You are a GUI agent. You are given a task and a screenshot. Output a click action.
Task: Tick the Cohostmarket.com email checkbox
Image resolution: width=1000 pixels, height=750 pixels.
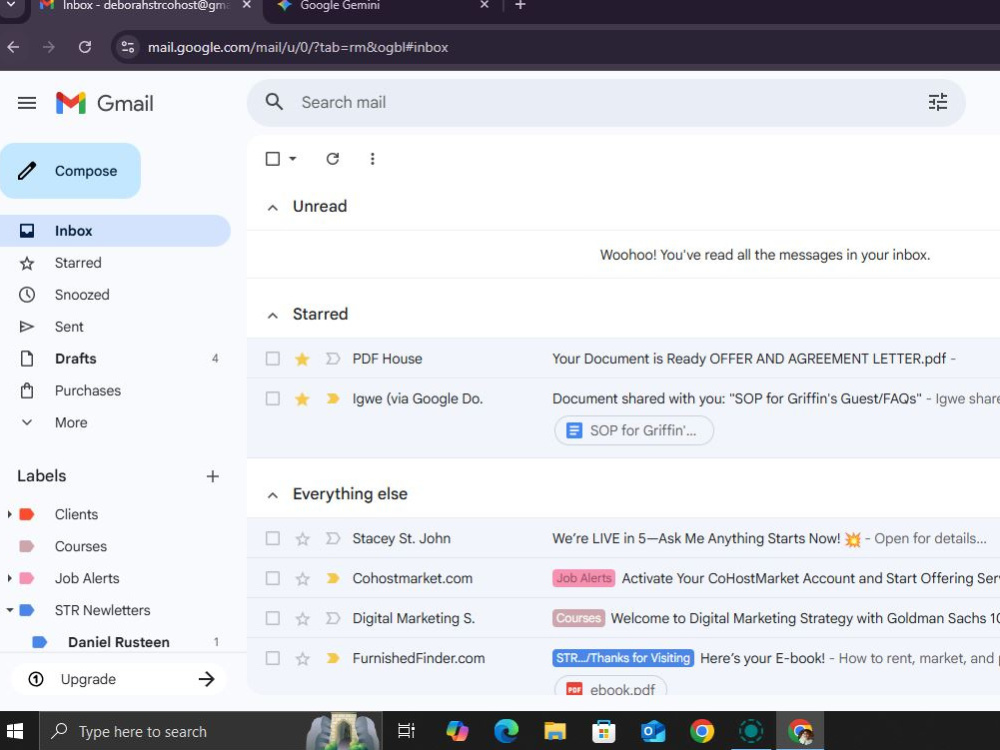tap(272, 578)
